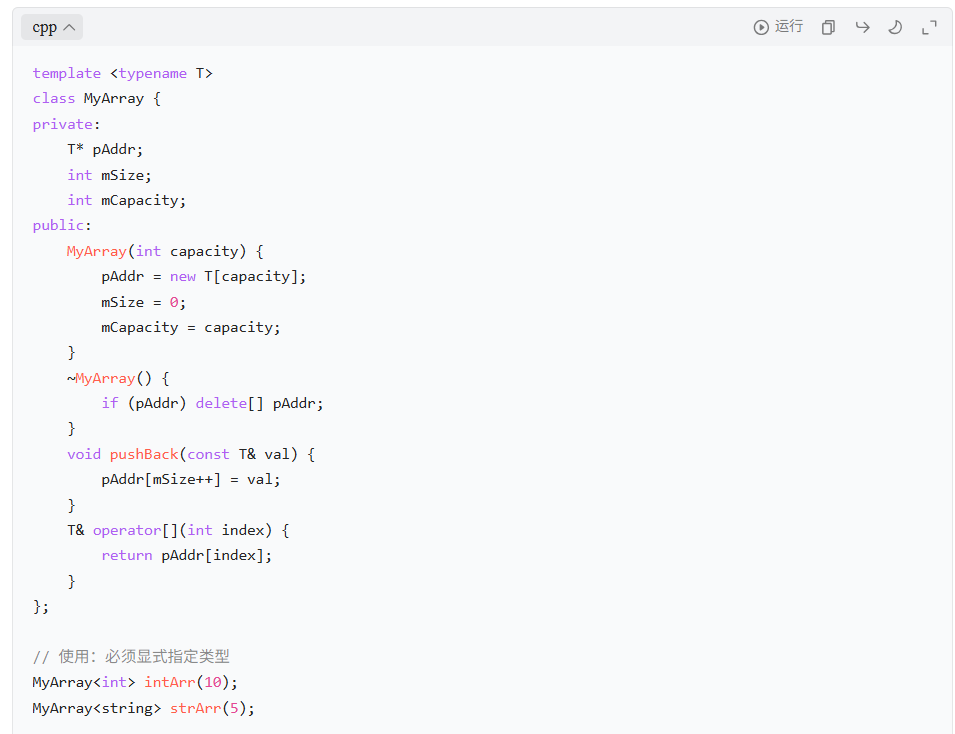
Task: Expand the code block to fullscreen
Action: pos(929,27)
